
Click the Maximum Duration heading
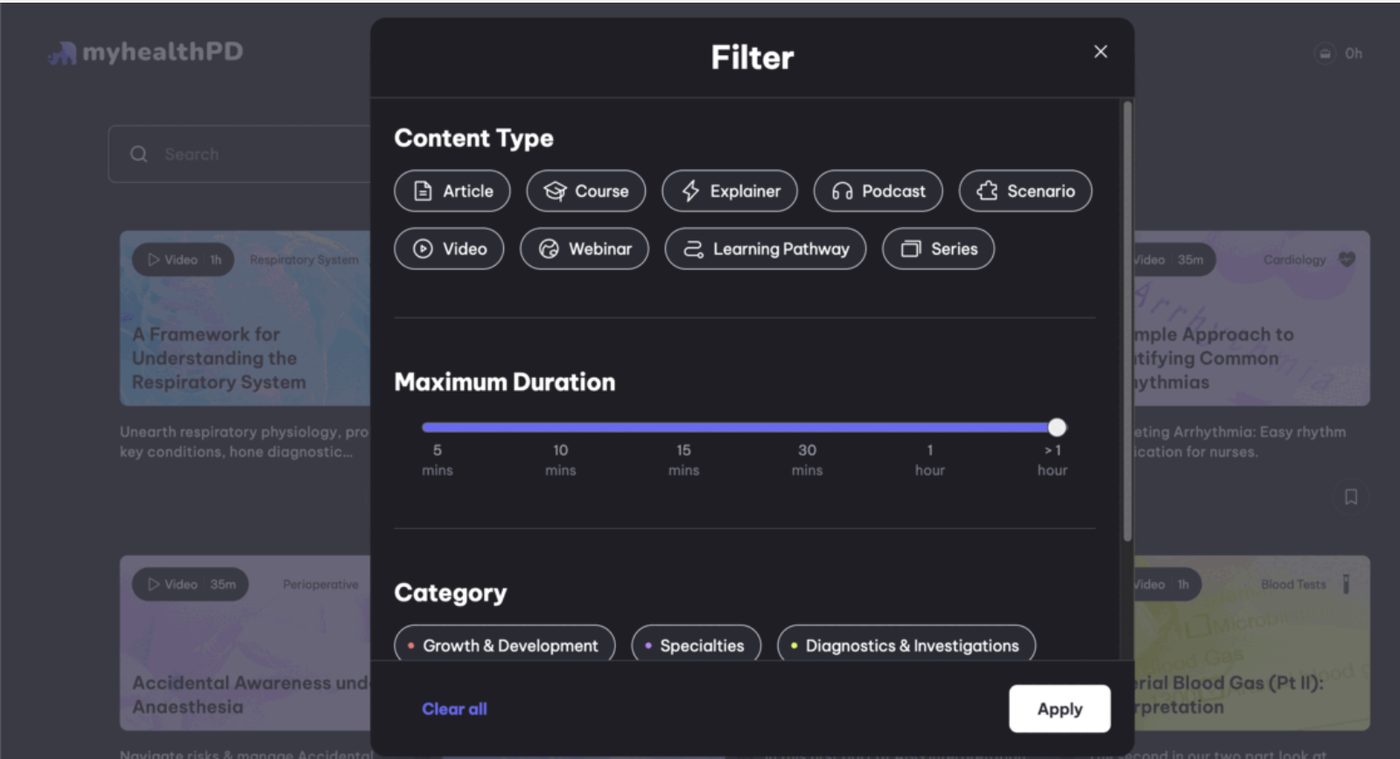pyautogui.click(x=504, y=382)
